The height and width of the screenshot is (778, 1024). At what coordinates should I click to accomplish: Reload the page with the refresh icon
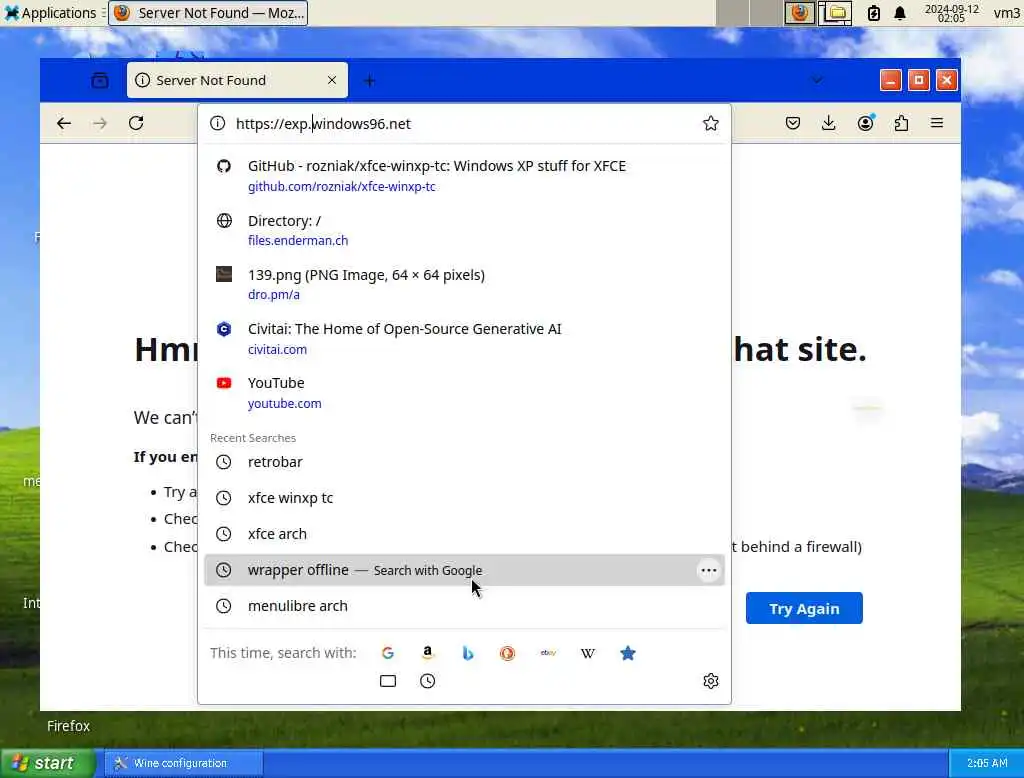[136, 123]
